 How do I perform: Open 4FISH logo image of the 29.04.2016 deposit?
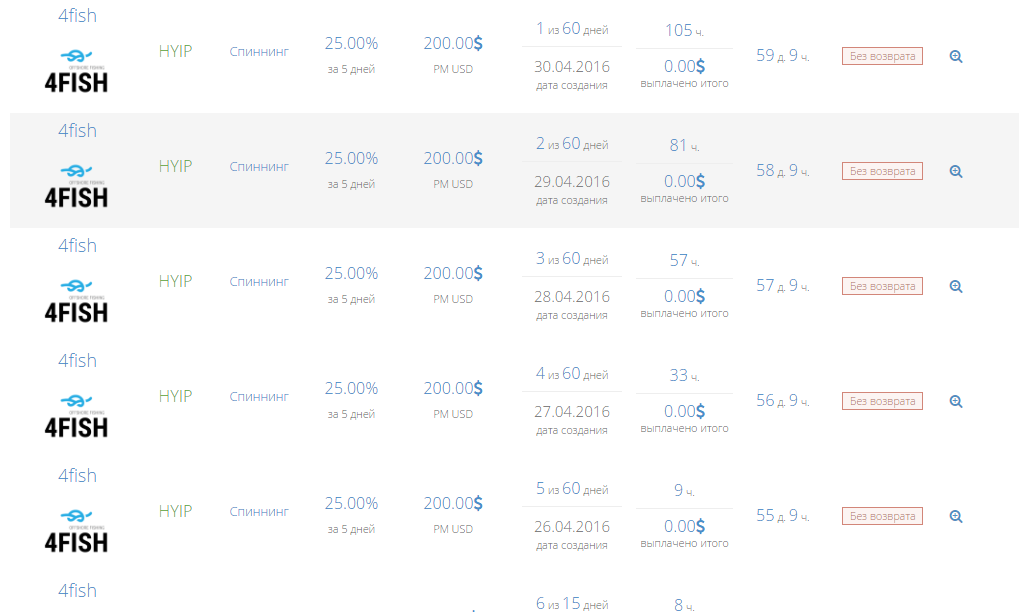[76, 185]
